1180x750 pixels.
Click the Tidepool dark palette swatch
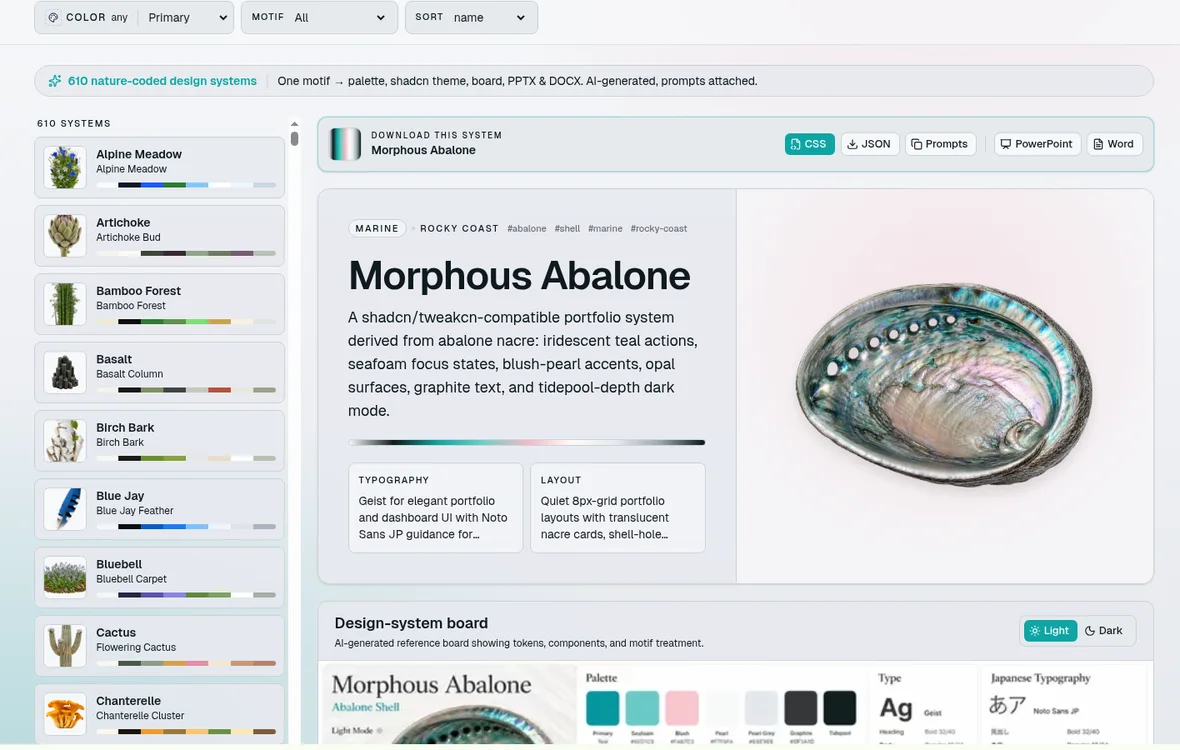[840, 708]
